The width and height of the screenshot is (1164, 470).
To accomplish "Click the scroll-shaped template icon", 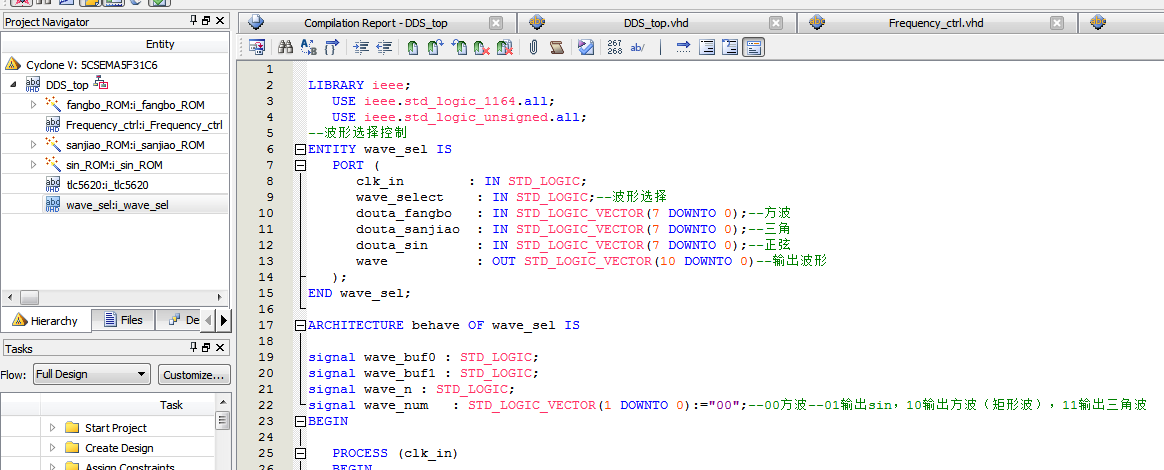I will (557, 47).
